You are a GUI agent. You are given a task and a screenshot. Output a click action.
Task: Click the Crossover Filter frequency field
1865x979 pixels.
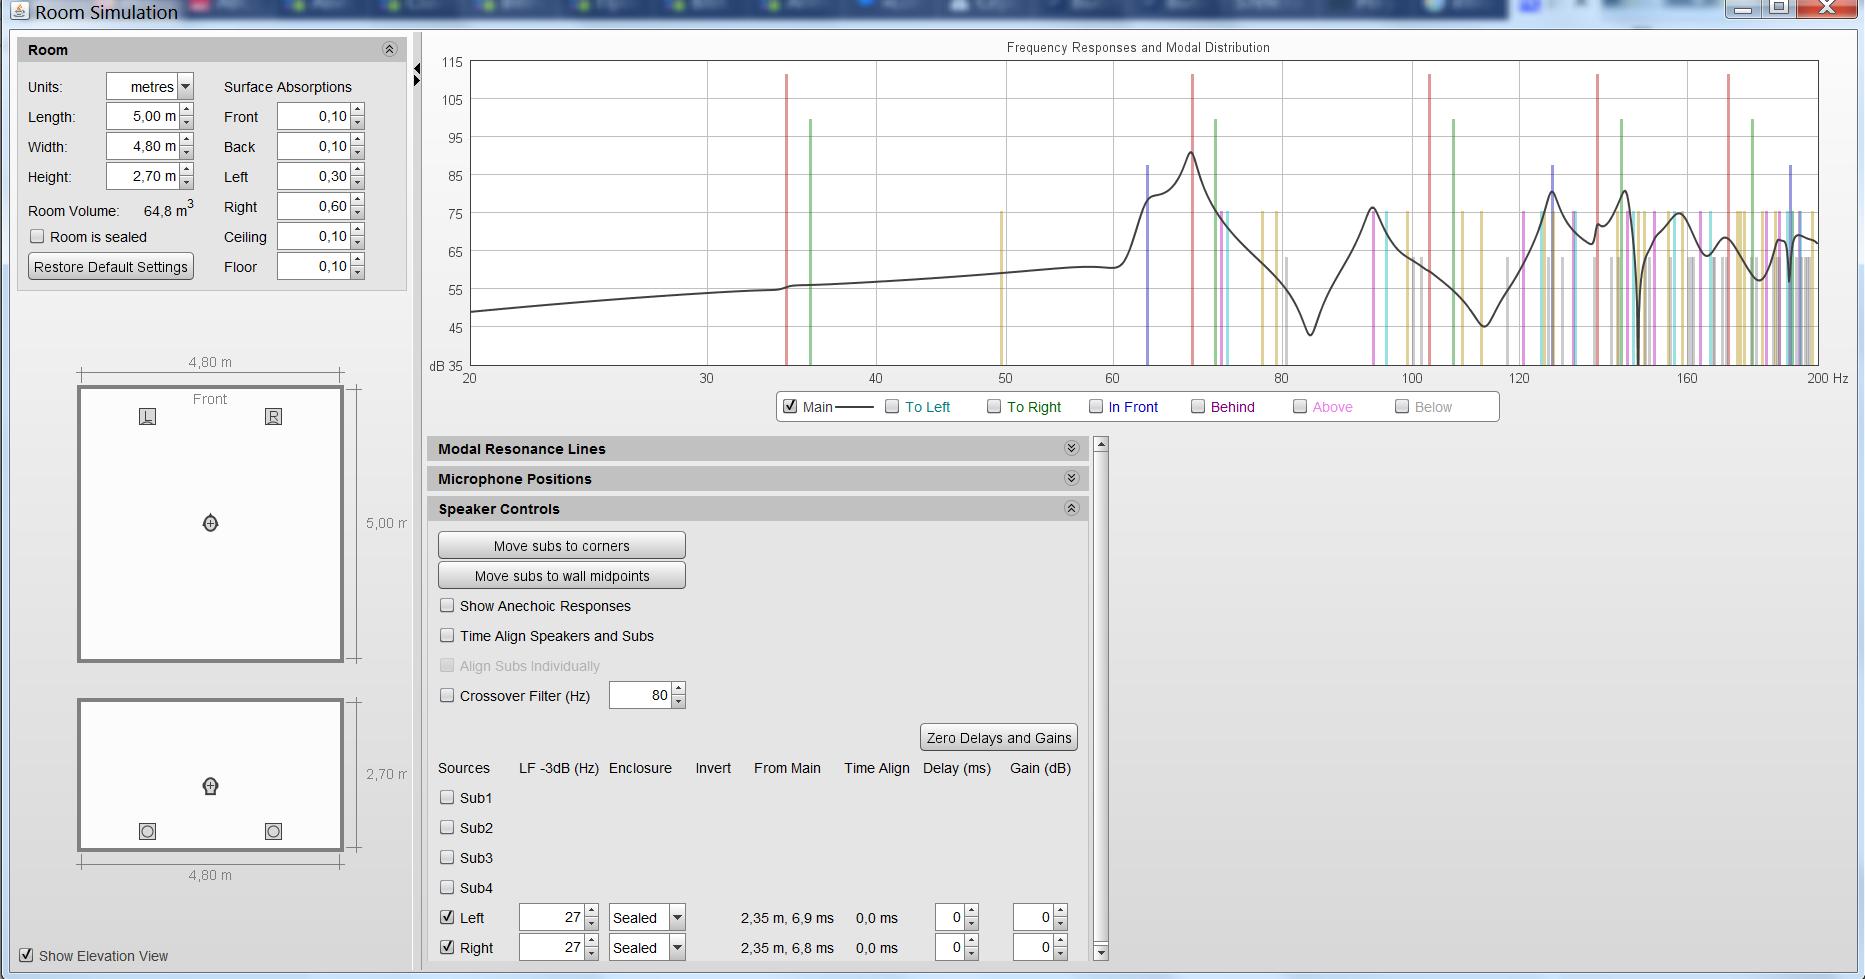pyautogui.click(x=640, y=696)
